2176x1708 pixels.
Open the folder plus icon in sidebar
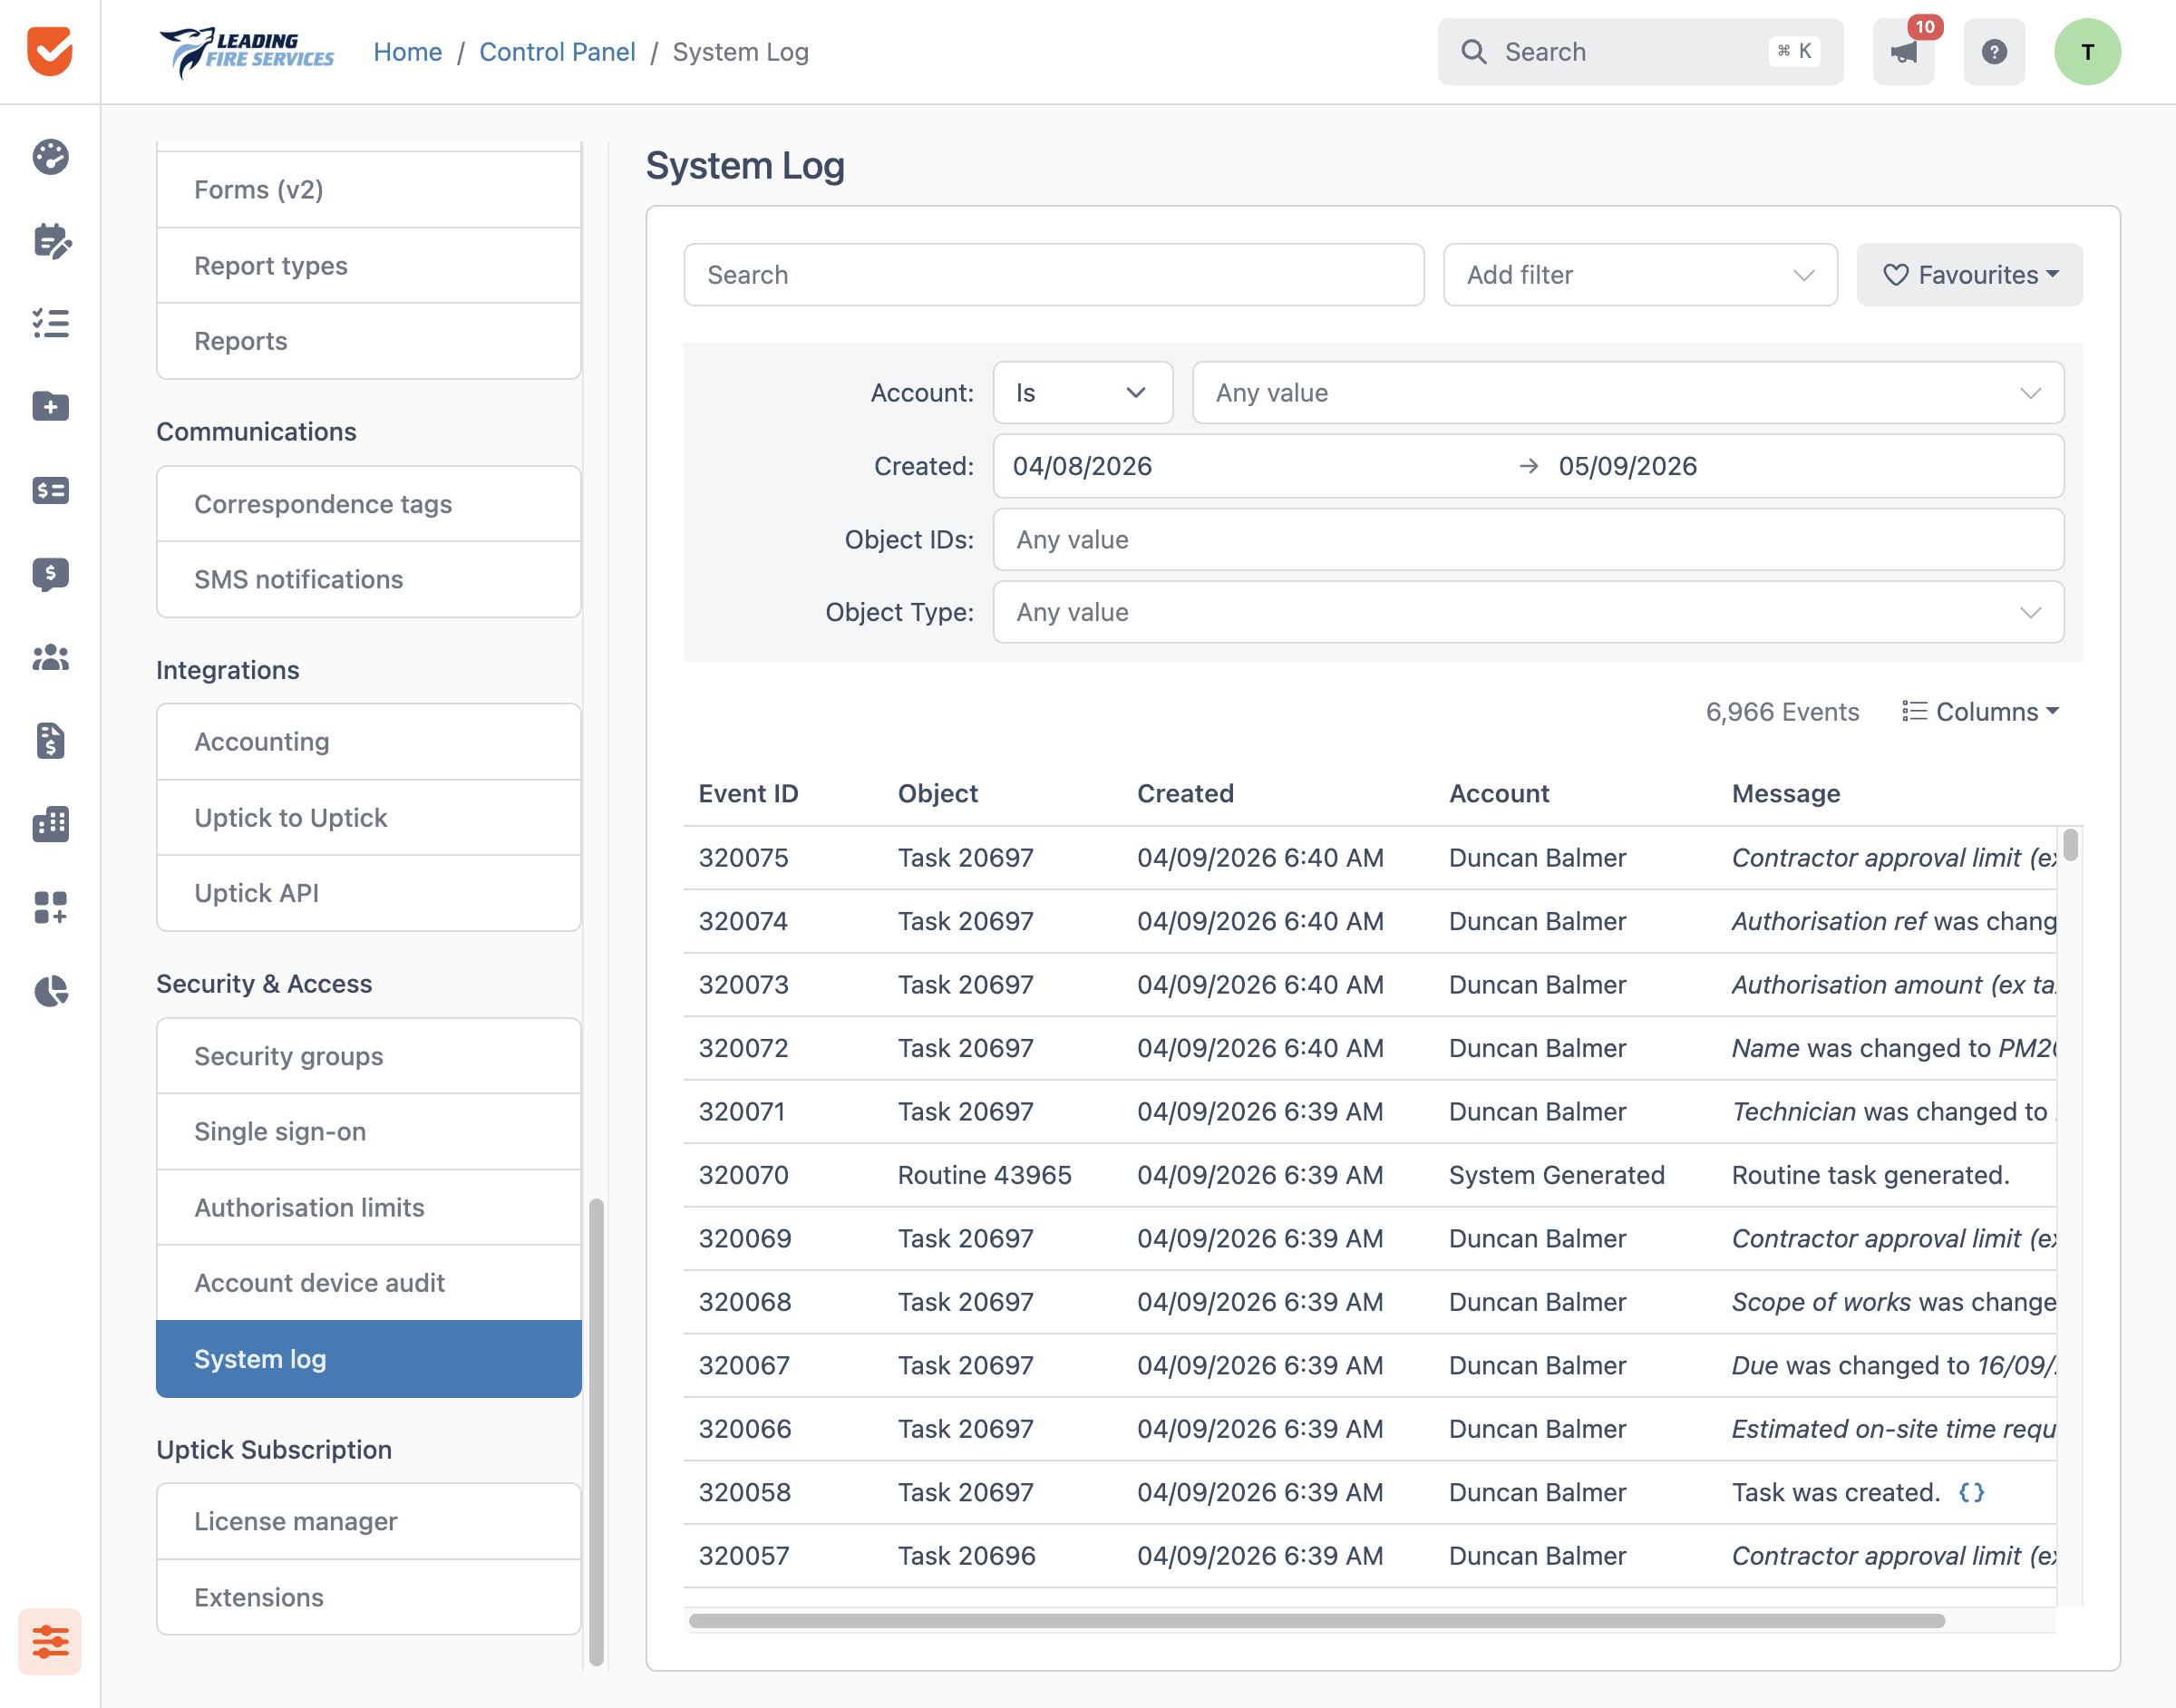point(50,407)
